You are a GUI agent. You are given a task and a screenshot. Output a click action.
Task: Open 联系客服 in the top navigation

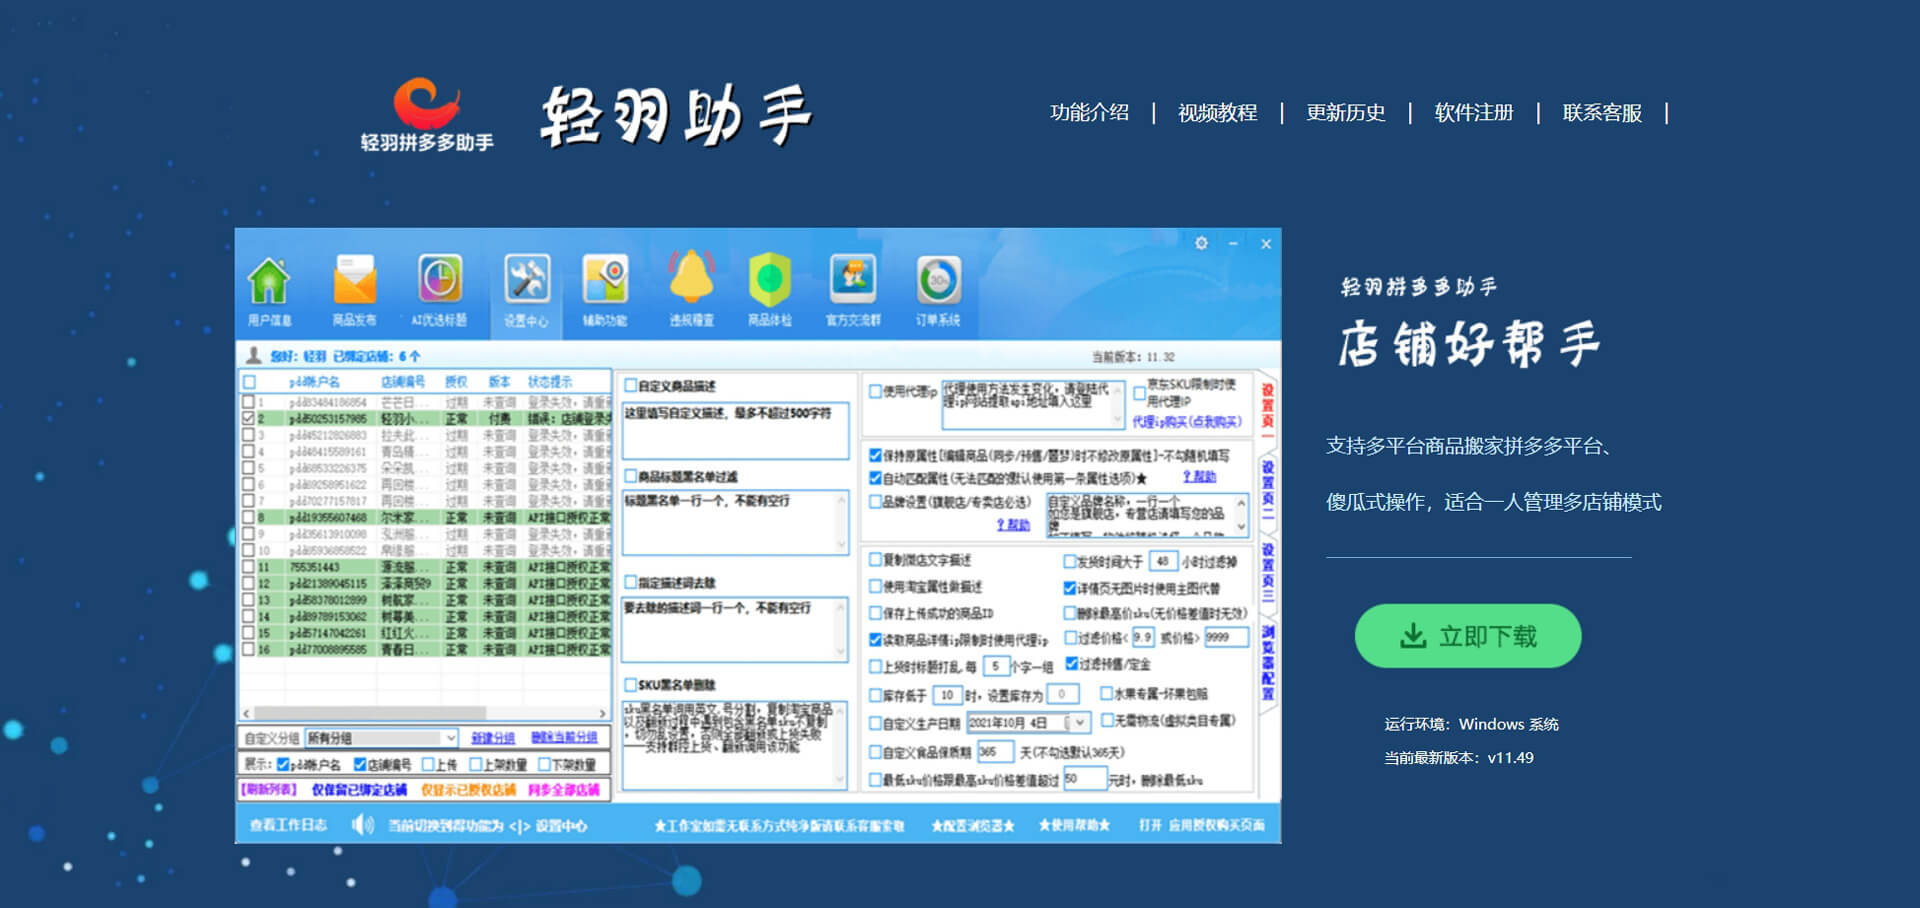tap(1602, 113)
